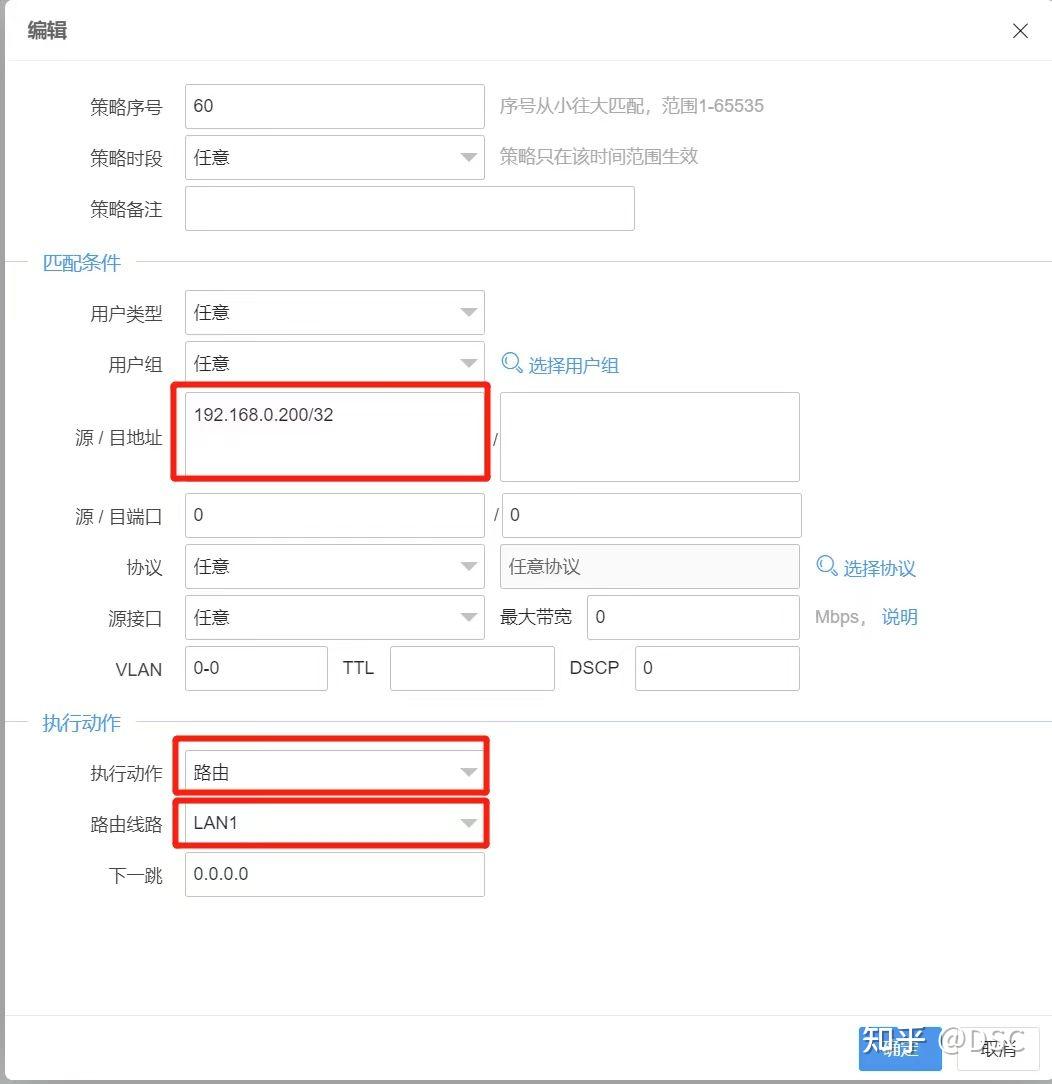Screen dimensions: 1052x1084
Task: Click the magnifier icon beside 选择协议
Action: (826, 566)
